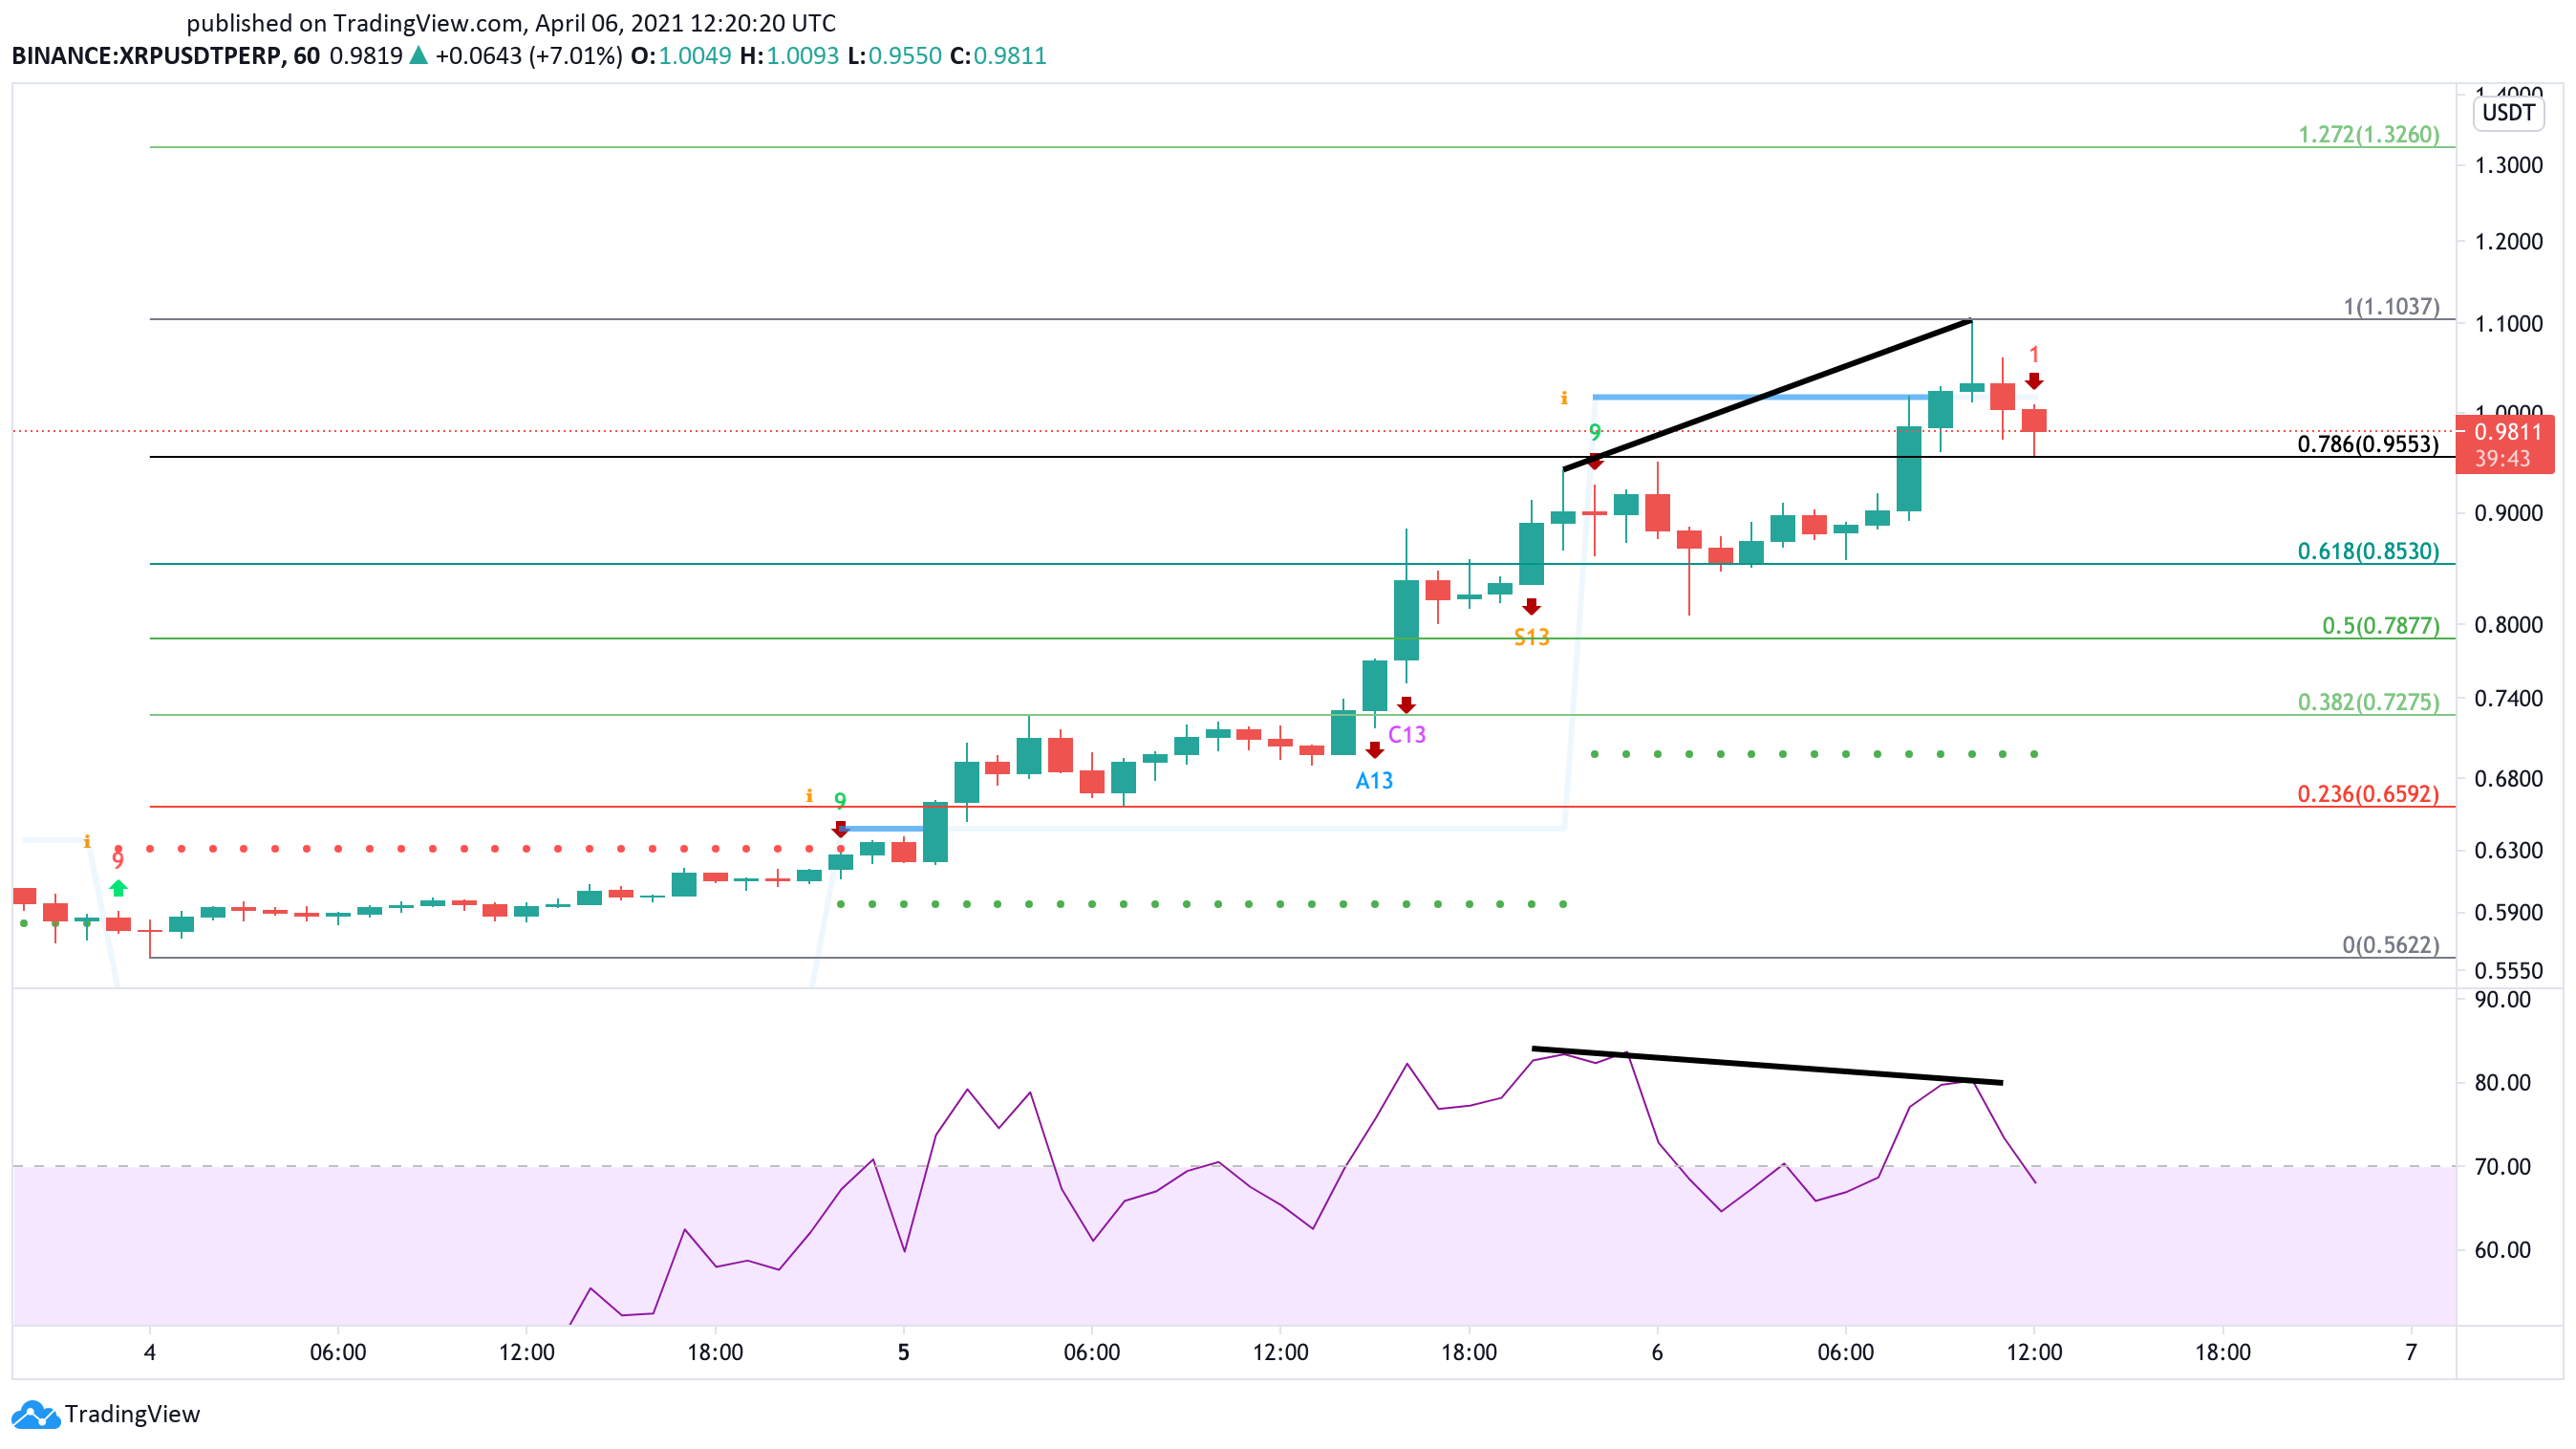Click the day 7 date axis label
Screen dimensions: 2576x1449
[2411, 1352]
